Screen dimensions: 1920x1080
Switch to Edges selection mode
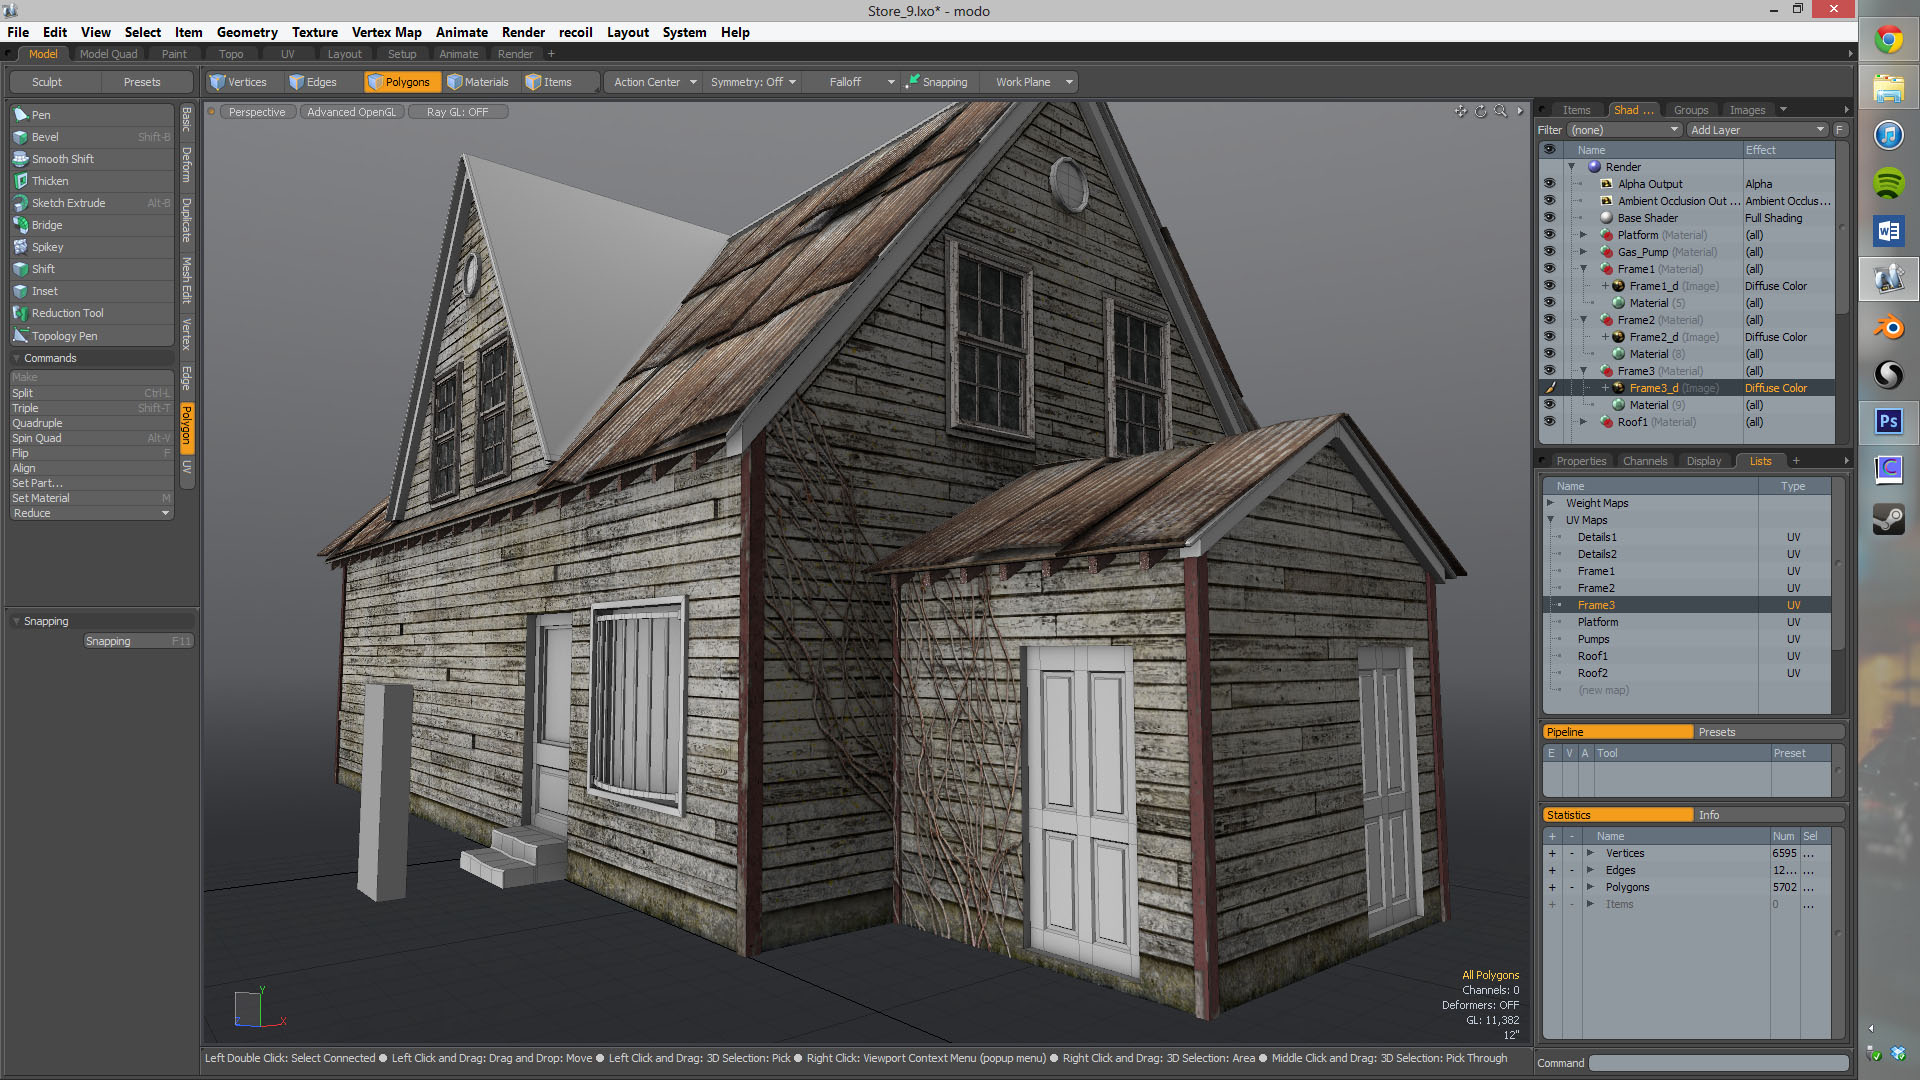point(313,82)
